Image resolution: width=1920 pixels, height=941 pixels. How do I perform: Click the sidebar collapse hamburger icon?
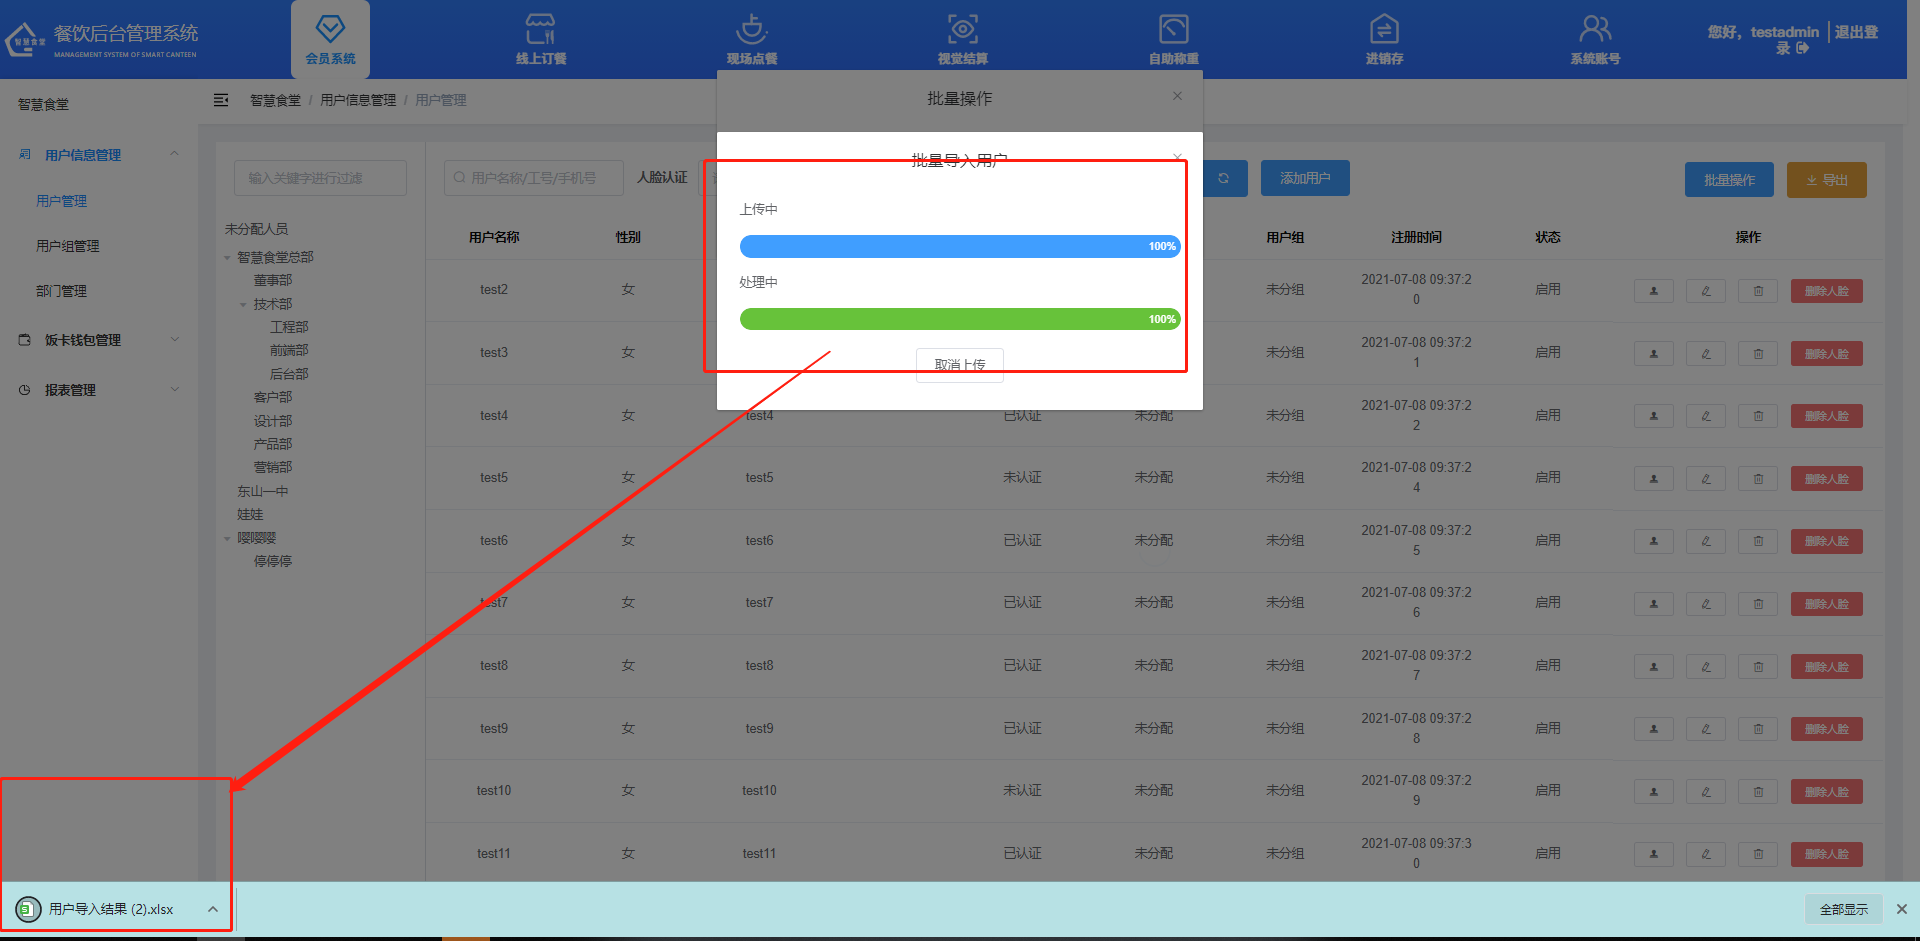[x=221, y=100]
